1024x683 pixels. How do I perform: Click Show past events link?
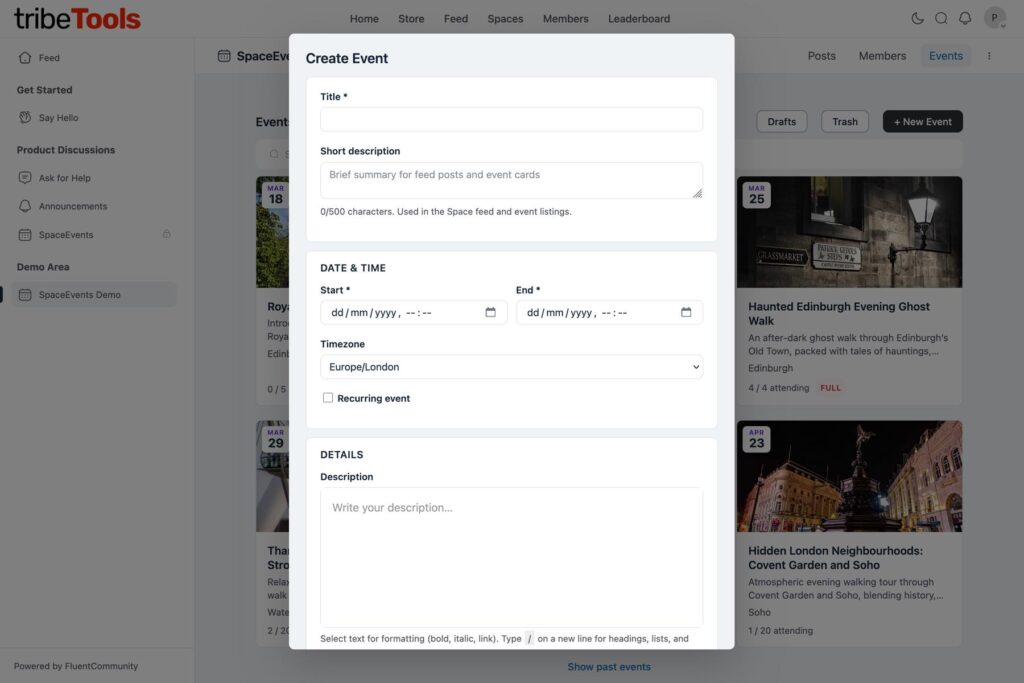[x=609, y=667]
